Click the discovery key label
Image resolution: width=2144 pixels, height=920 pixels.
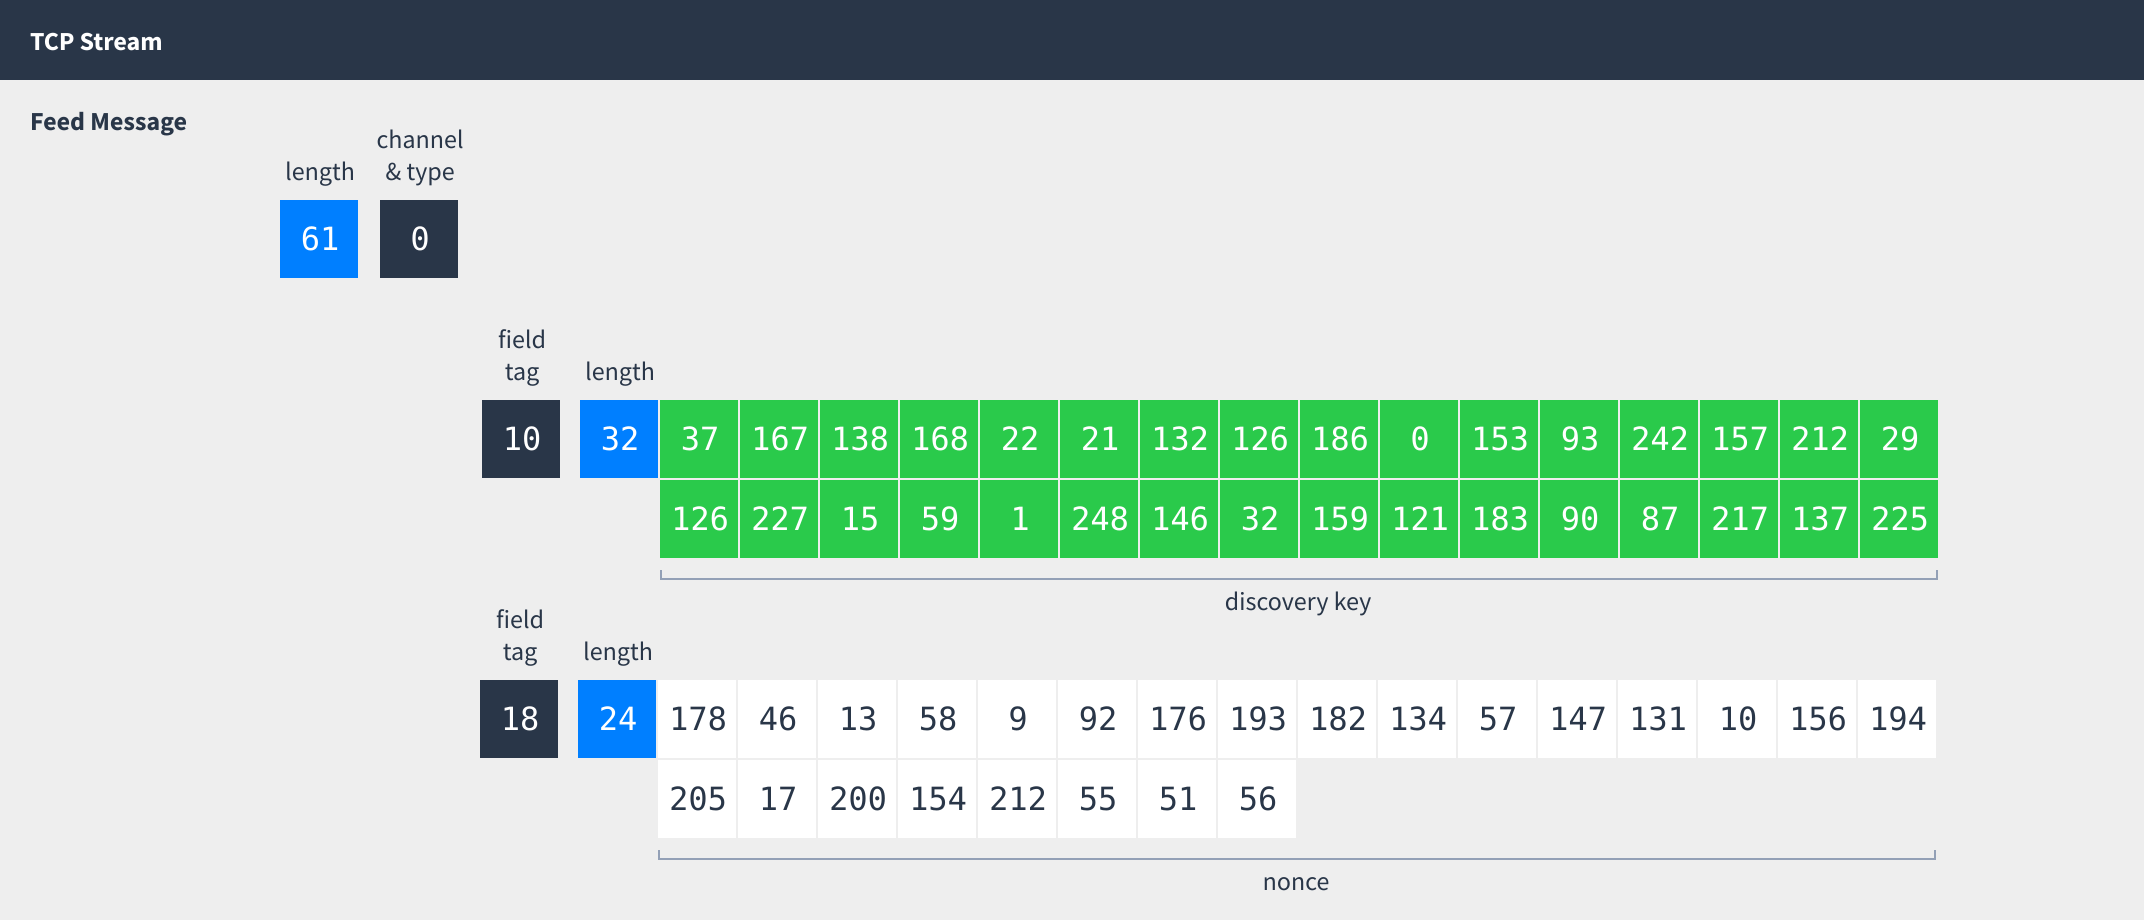pyautogui.click(x=1298, y=602)
